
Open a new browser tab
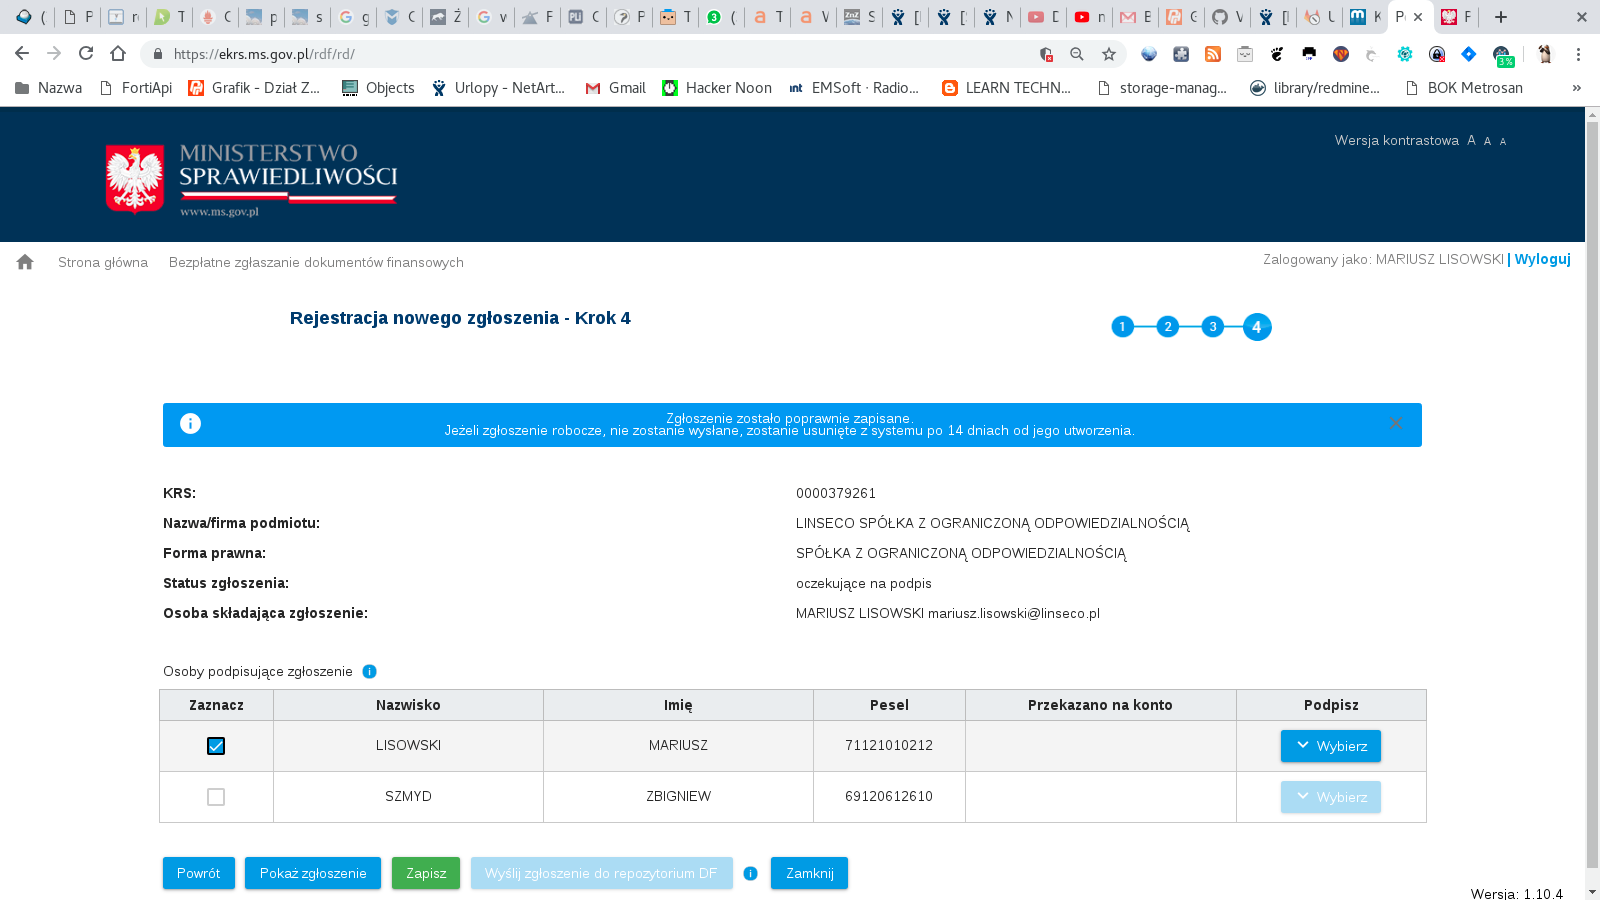click(1501, 17)
